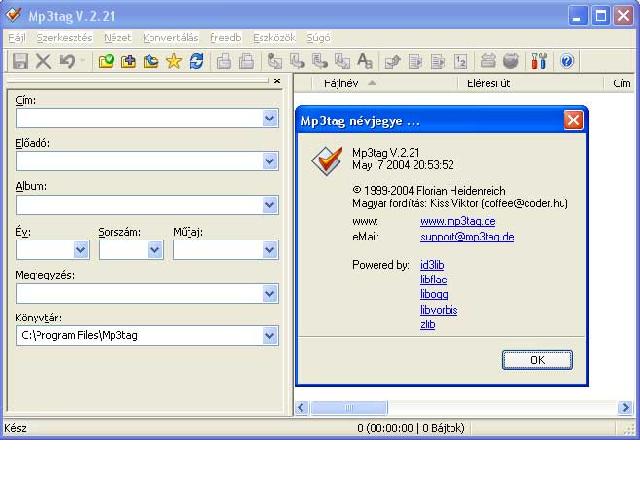Click the horizontal scrollbar thumb

pos(349,407)
